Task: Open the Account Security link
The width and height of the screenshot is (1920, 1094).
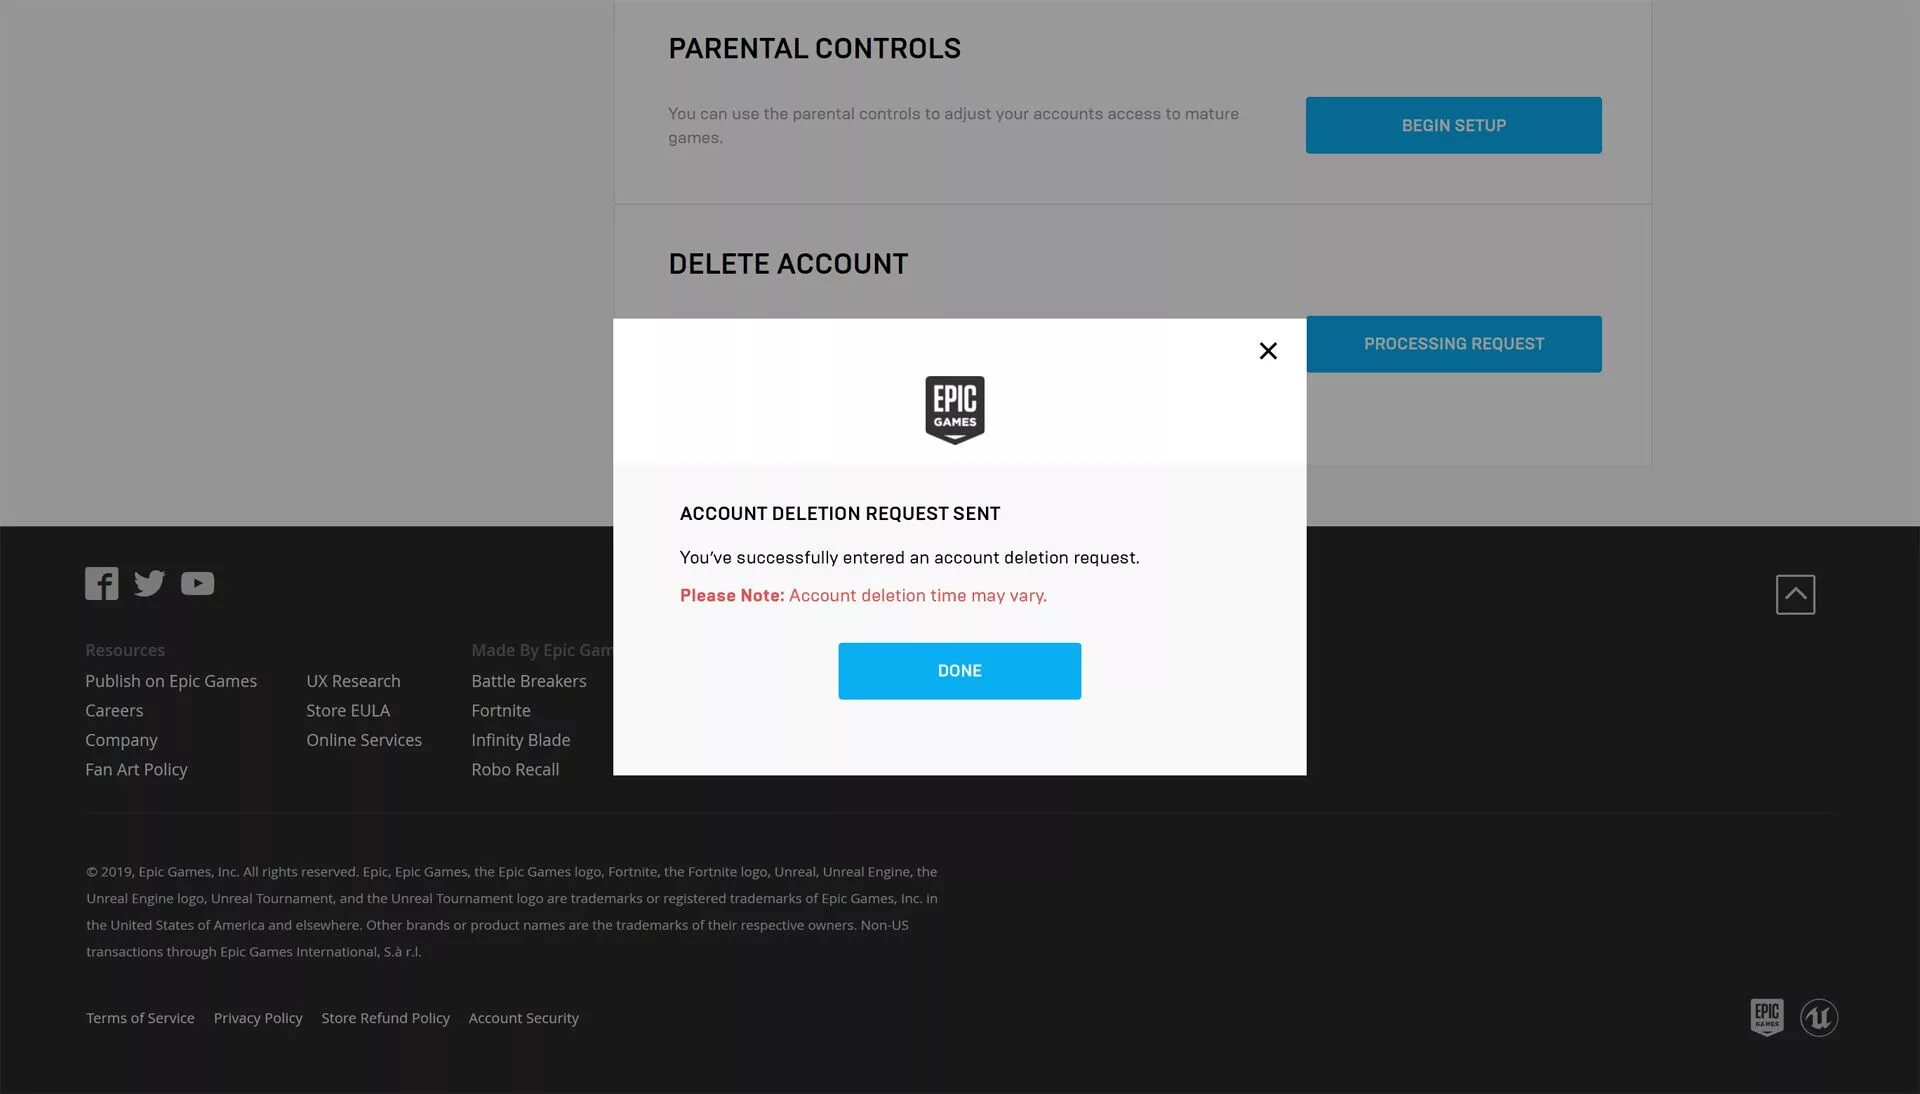Action: (x=524, y=1018)
